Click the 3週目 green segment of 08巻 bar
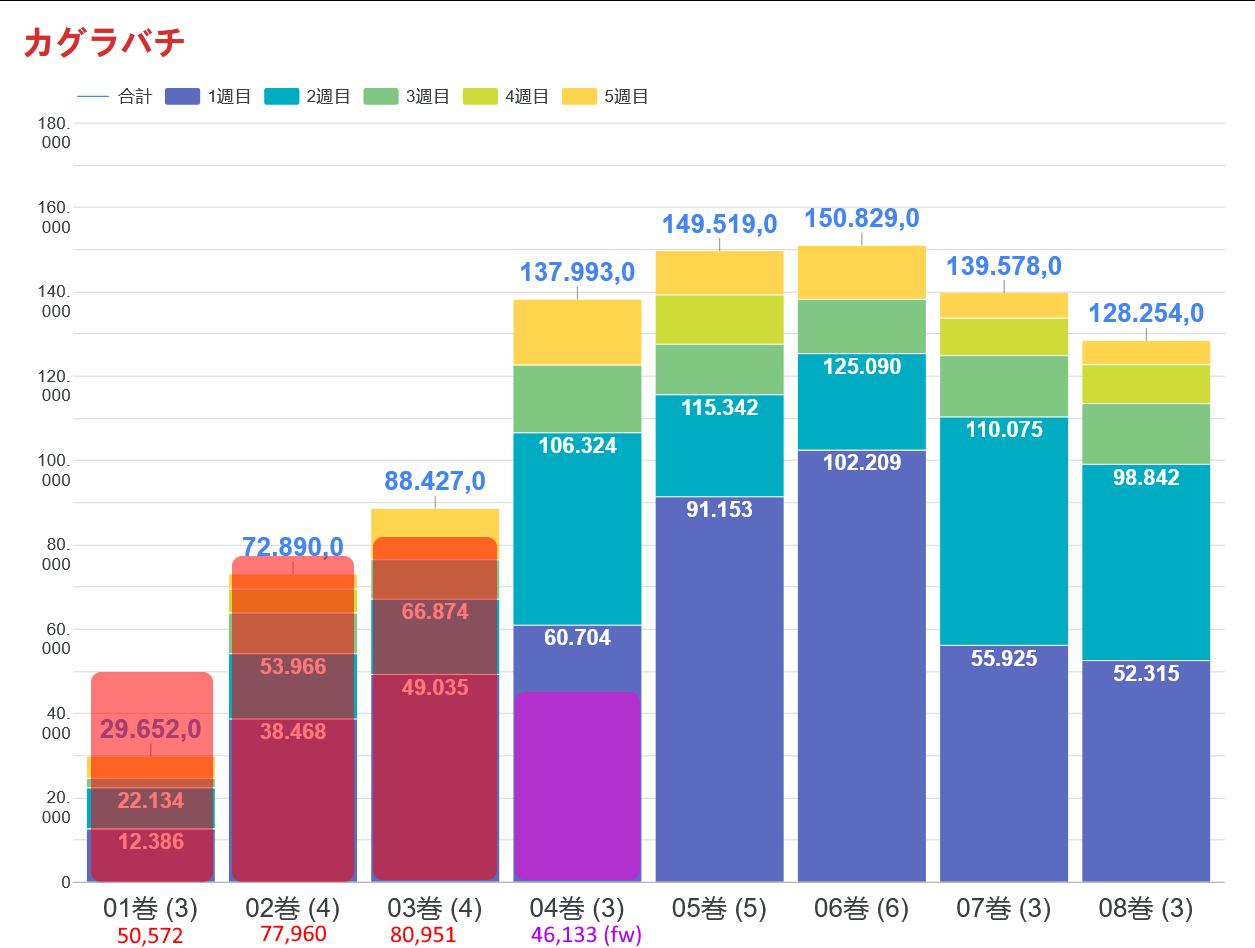The width and height of the screenshot is (1255, 948). 1146,433
